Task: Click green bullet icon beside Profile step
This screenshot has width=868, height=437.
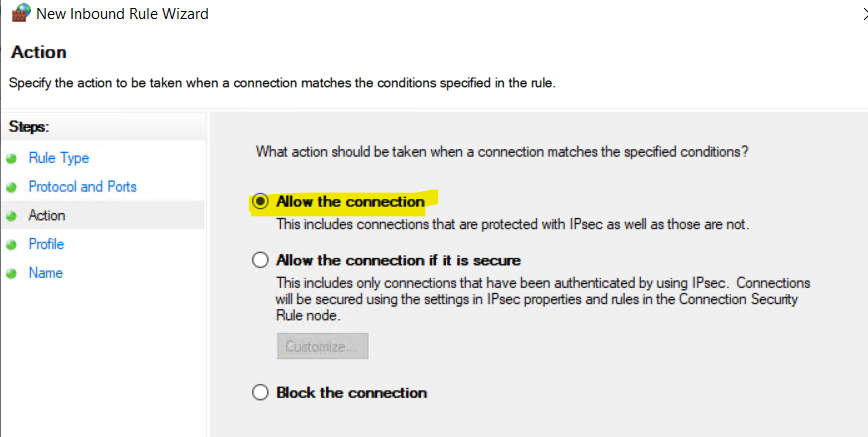Action: pos(11,245)
